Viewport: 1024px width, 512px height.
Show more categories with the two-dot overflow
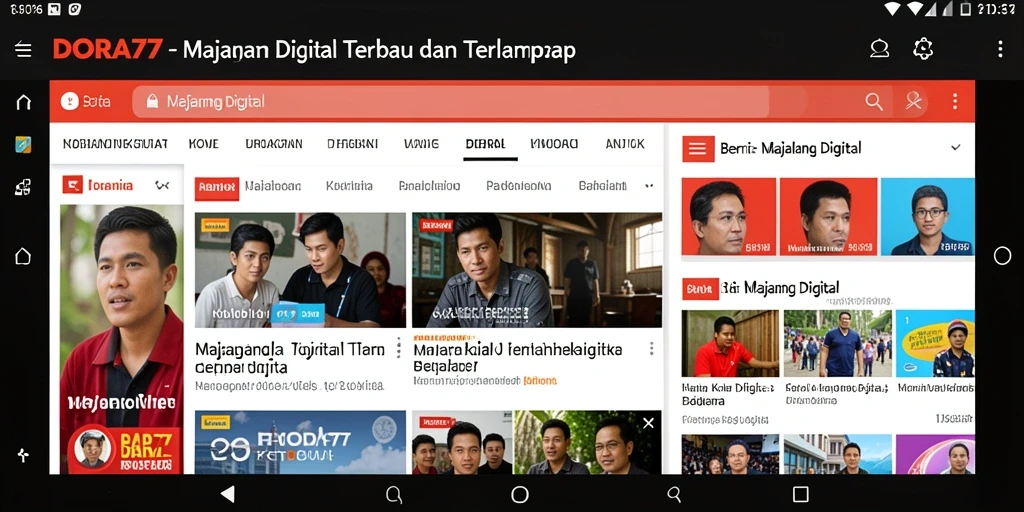pyautogui.click(x=649, y=186)
